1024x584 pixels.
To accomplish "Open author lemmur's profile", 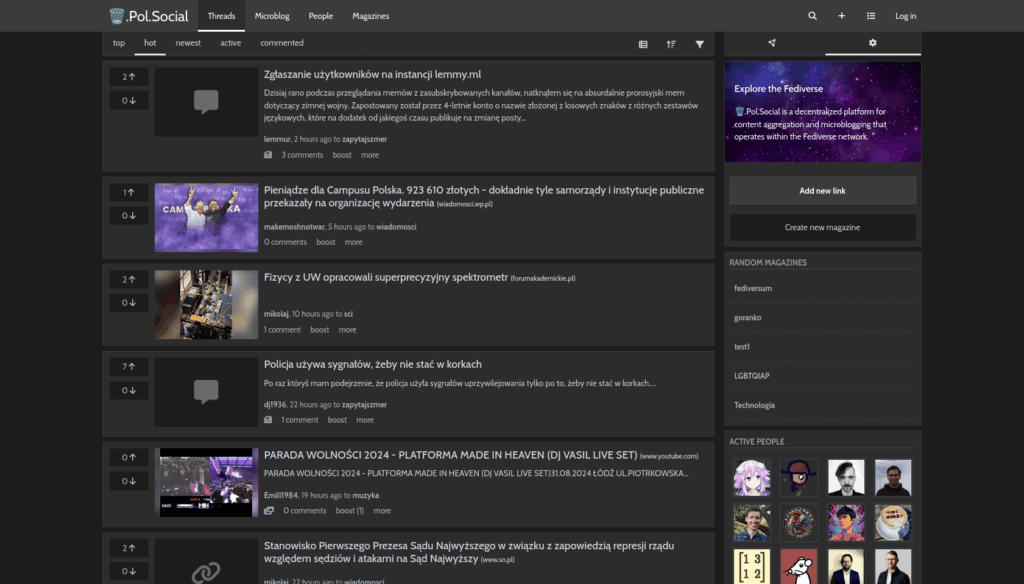I will pos(277,139).
